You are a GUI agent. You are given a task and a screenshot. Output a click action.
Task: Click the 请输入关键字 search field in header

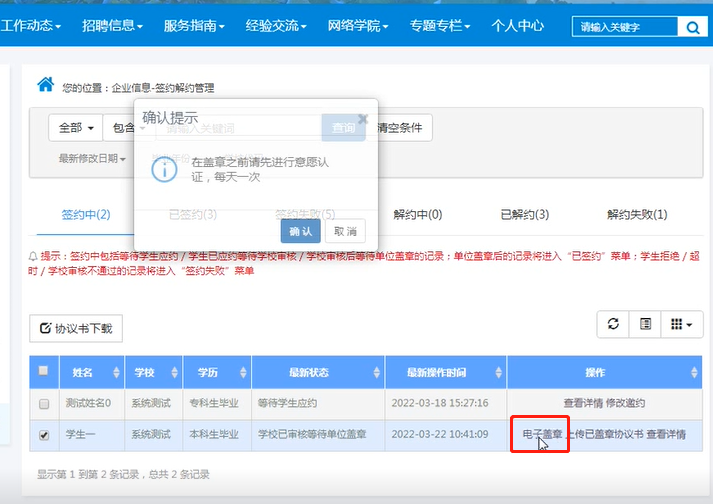click(623, 27)
